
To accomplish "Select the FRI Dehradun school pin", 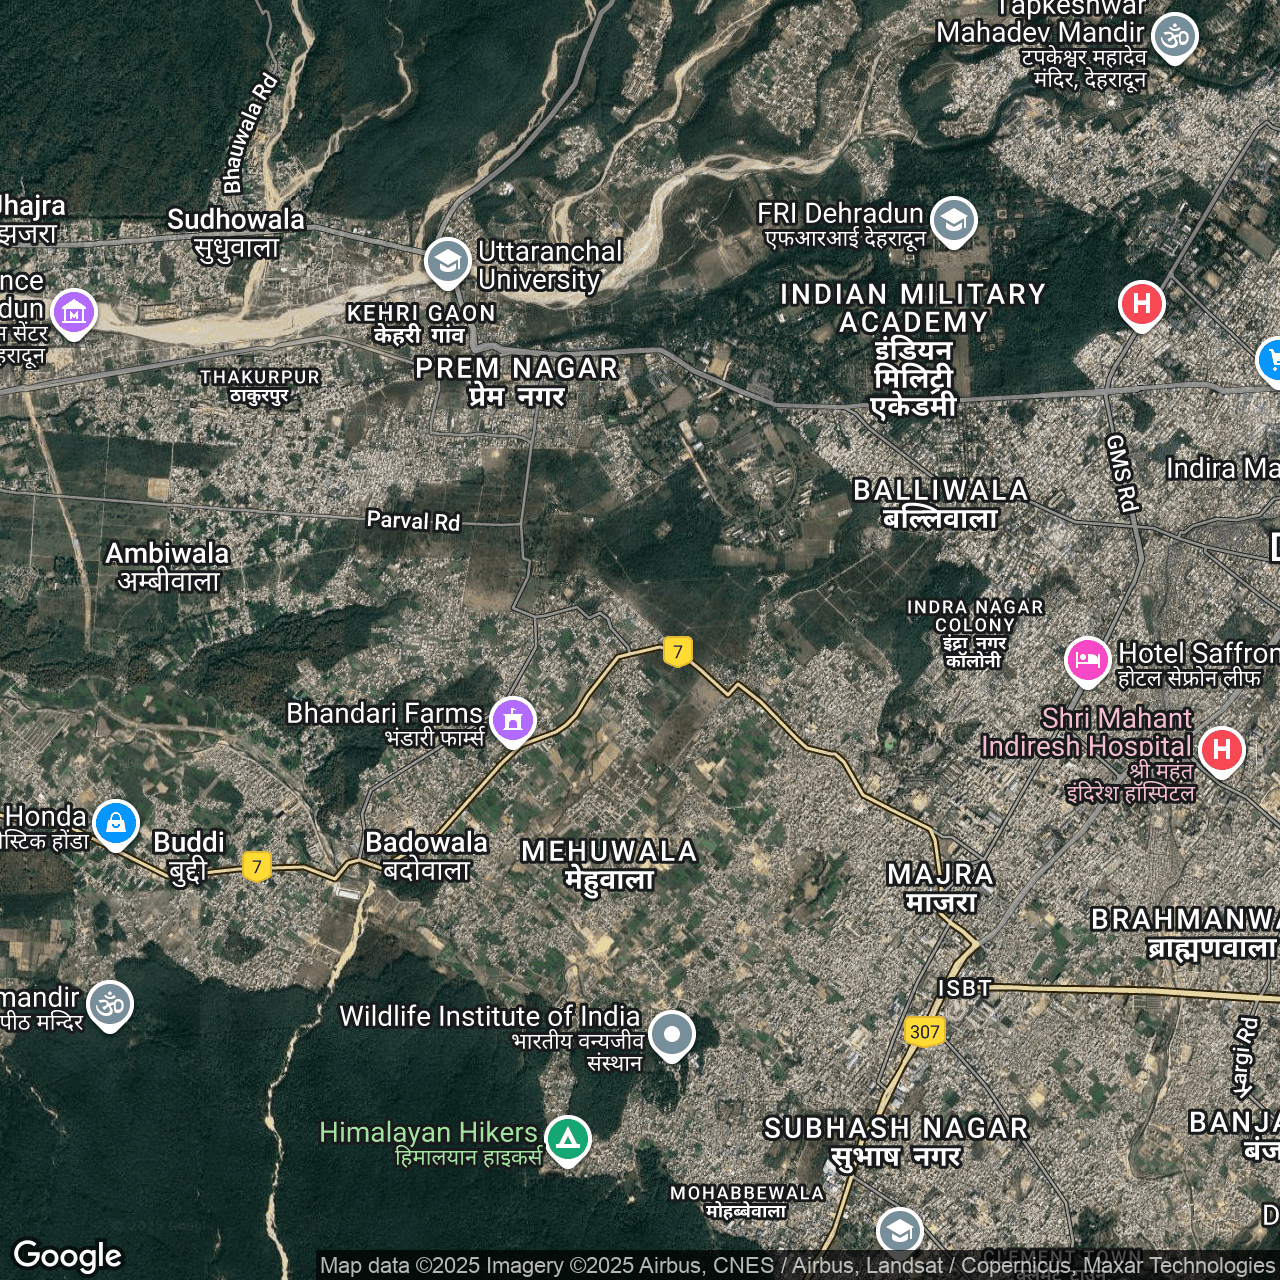I will pos(953,220).
